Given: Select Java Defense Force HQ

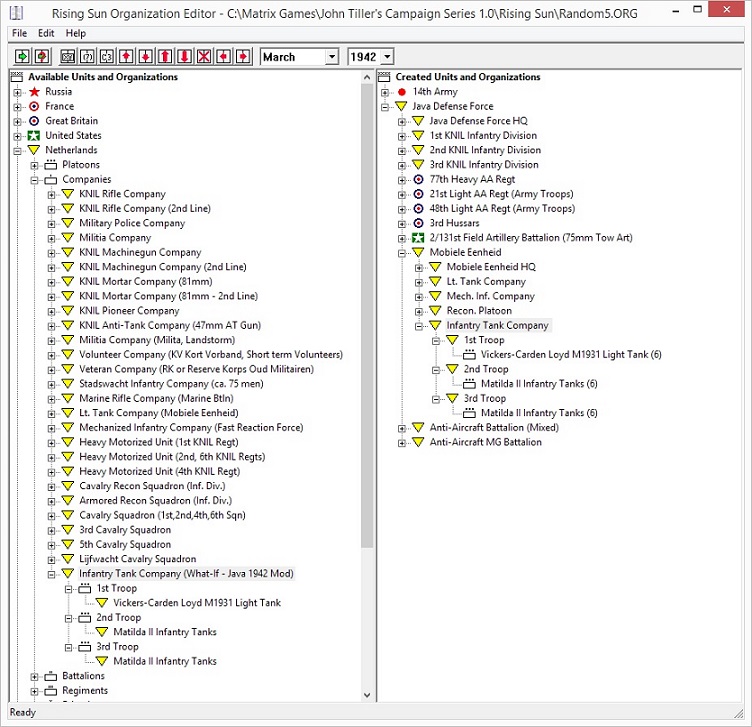Looking at the screenshot, I should point(478,121).
